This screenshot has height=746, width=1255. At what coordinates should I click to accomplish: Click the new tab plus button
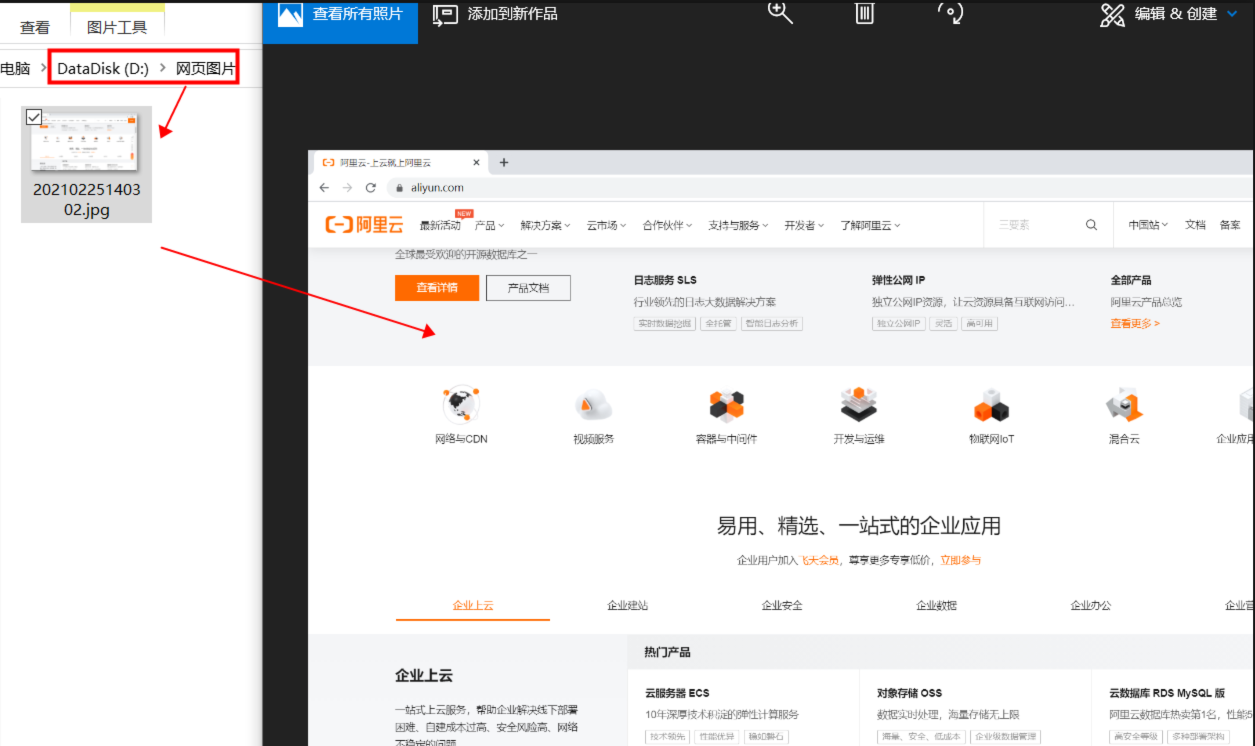(504, 163)
